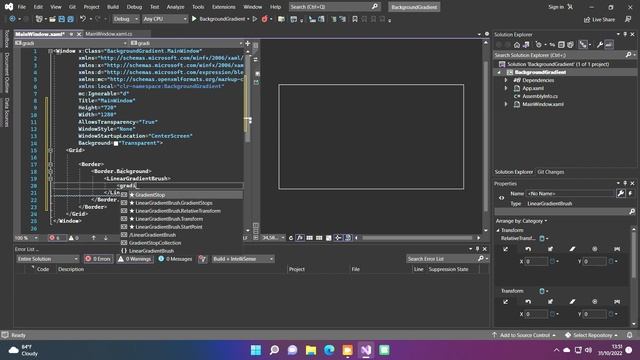
Task: Toggle snap to gridlines designer button
Action: 319,238
